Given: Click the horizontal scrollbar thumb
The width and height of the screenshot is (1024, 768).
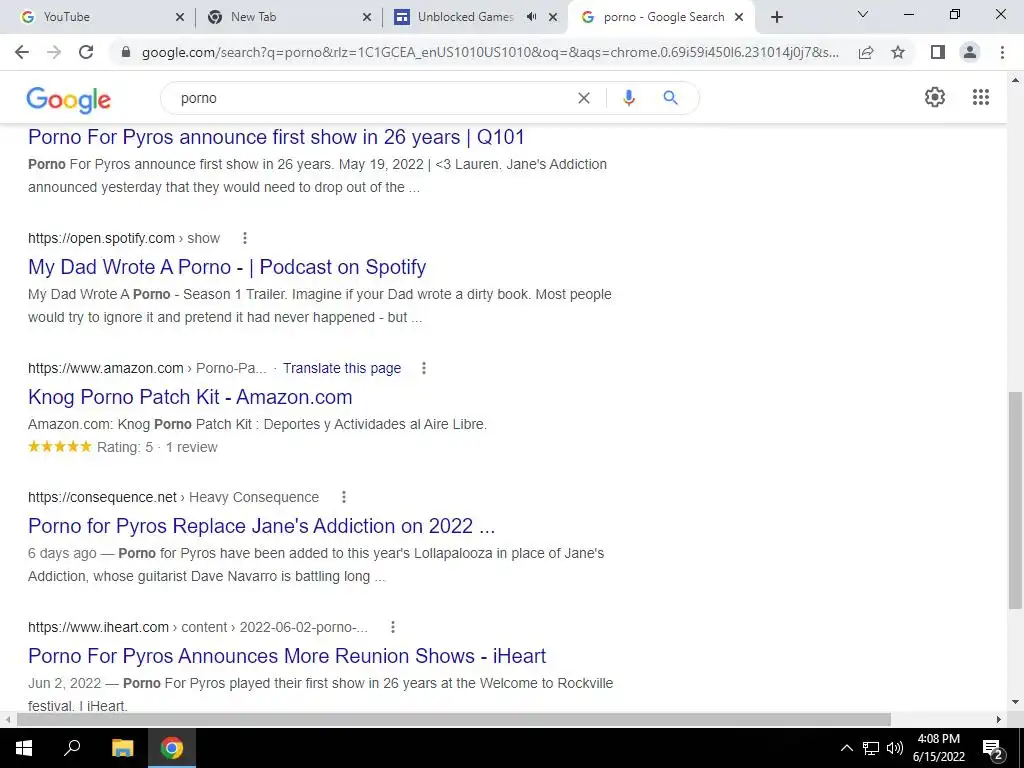Looking at the screenshot, I should tap(453, 720).
